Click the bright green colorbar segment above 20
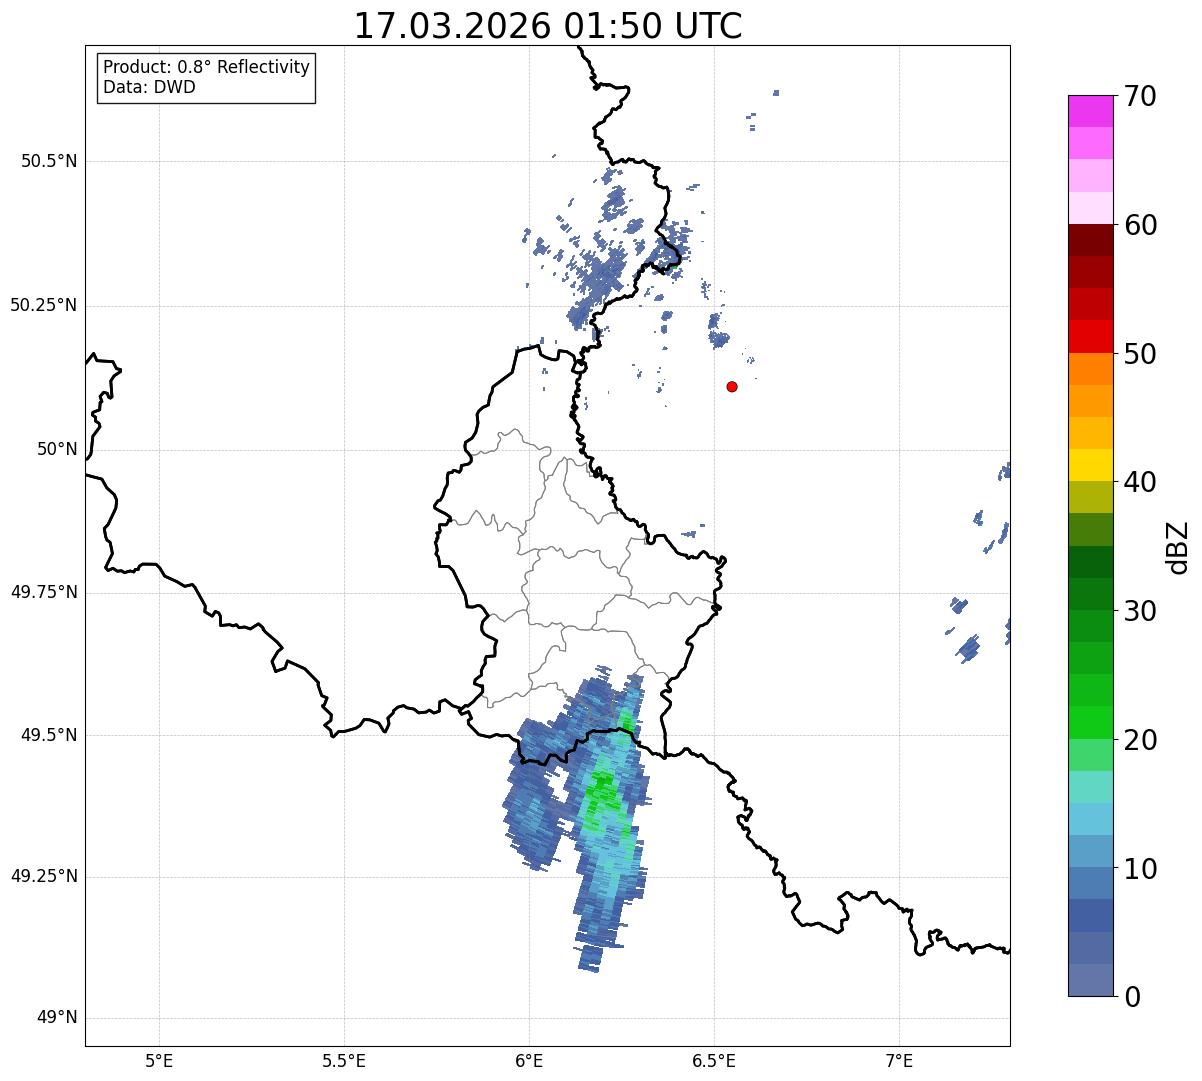Screen dimensions: 1202x1081 [1090, 723]
